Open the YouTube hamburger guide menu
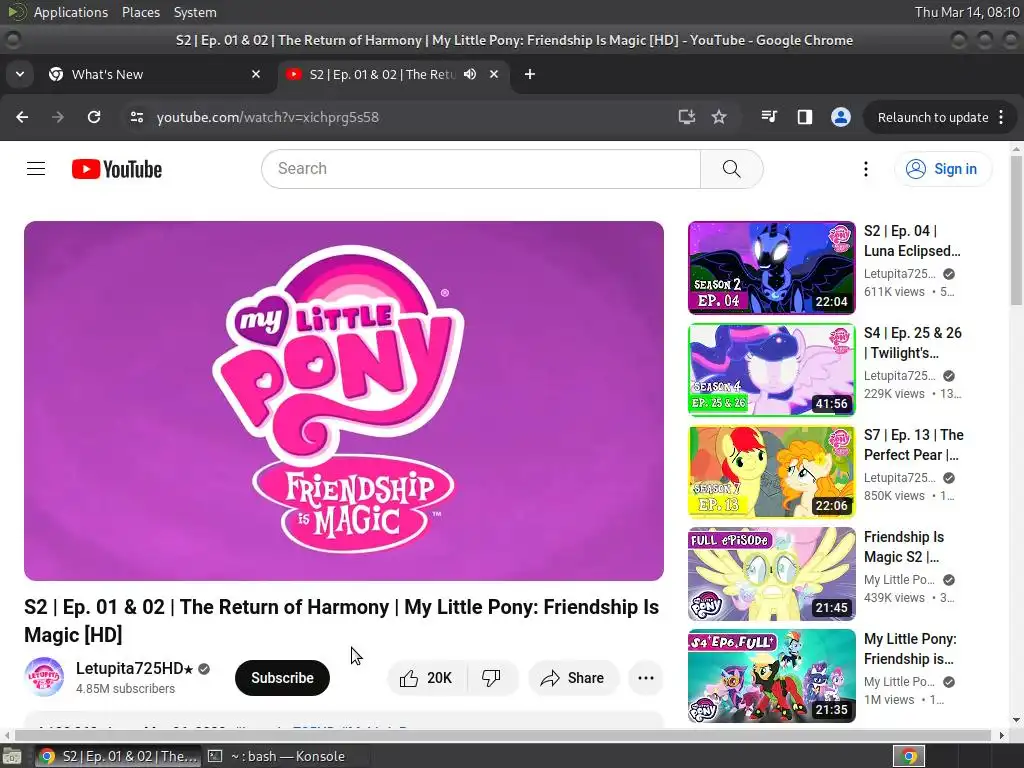The width and height of the screenshot is (1024, 768). (x=36, y=169)
